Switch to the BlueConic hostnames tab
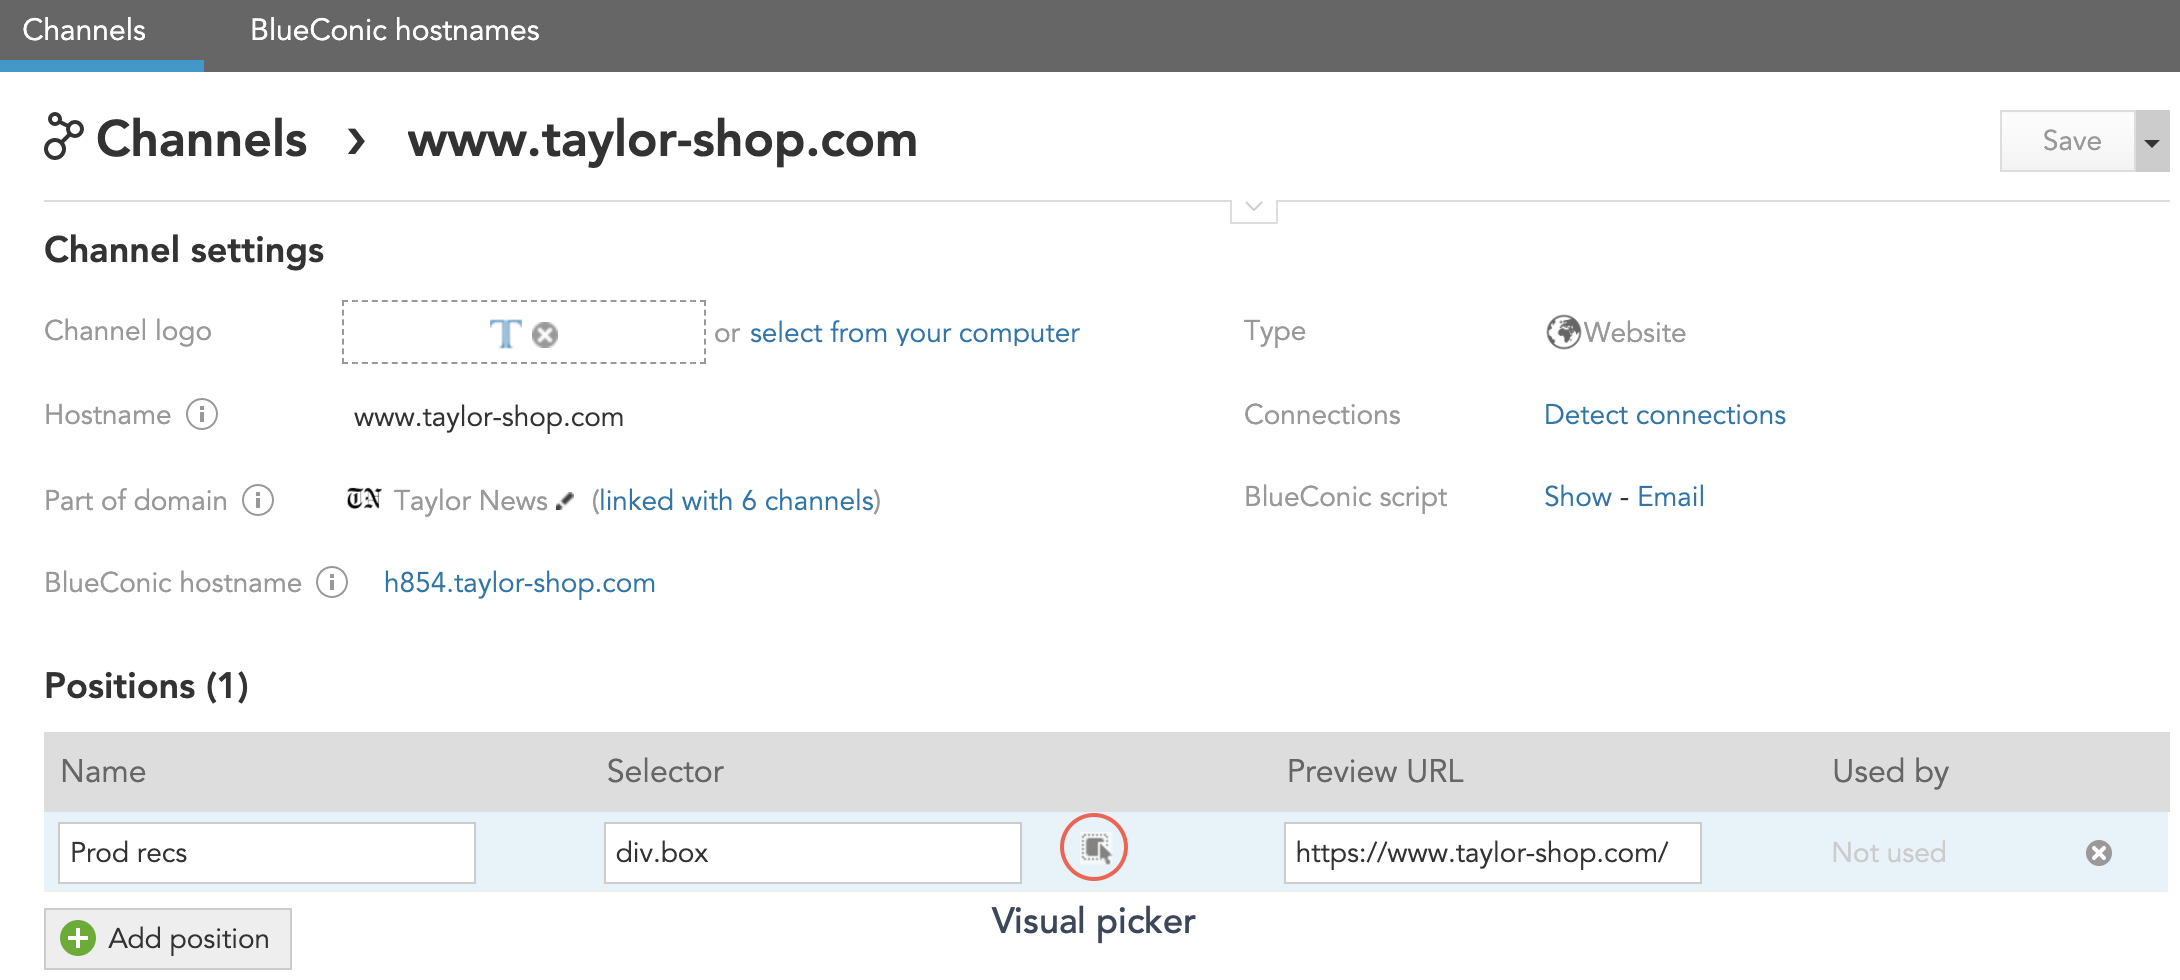The height and width of the screenshot is (980, 2180). pyautogui.click(x=395, y=30)
